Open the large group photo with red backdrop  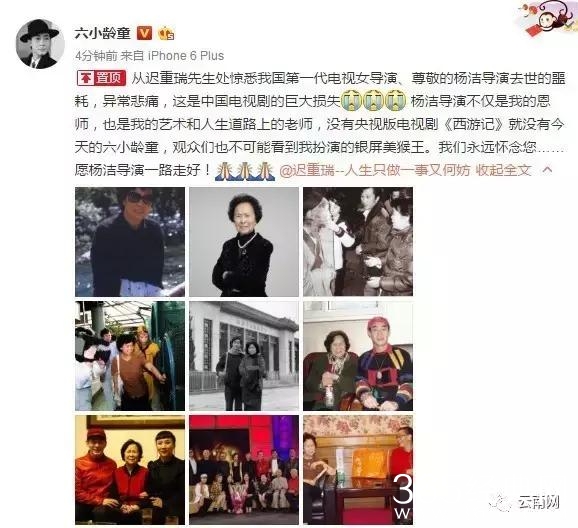(244, 470)
